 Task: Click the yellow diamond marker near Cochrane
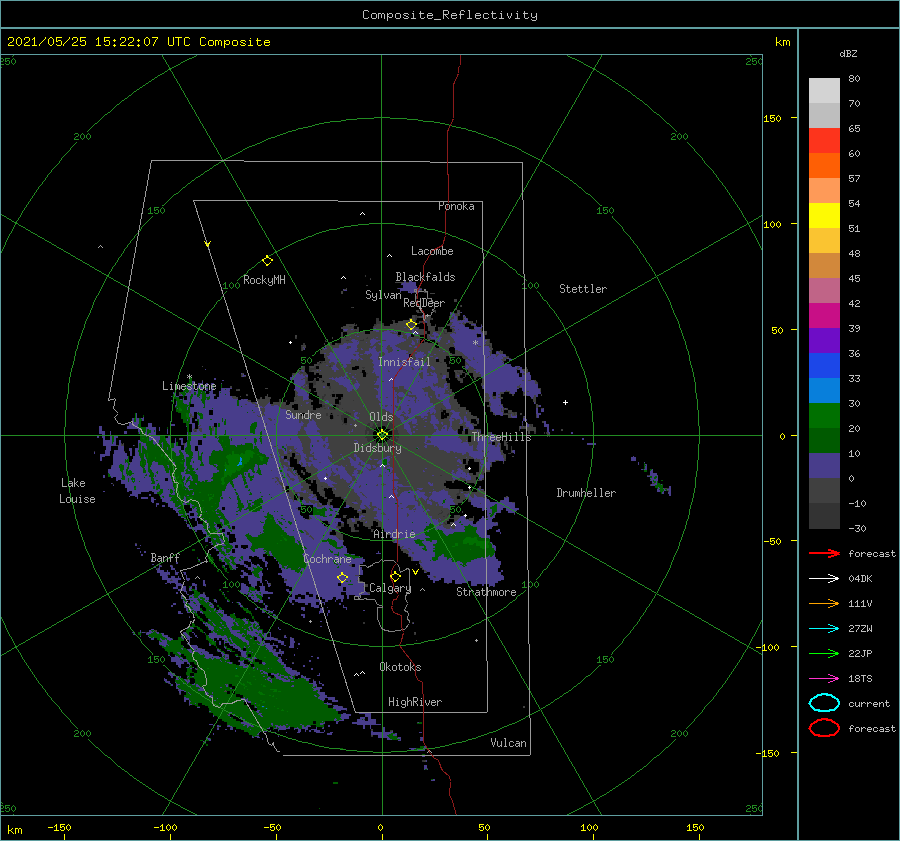tap(342, 578)
